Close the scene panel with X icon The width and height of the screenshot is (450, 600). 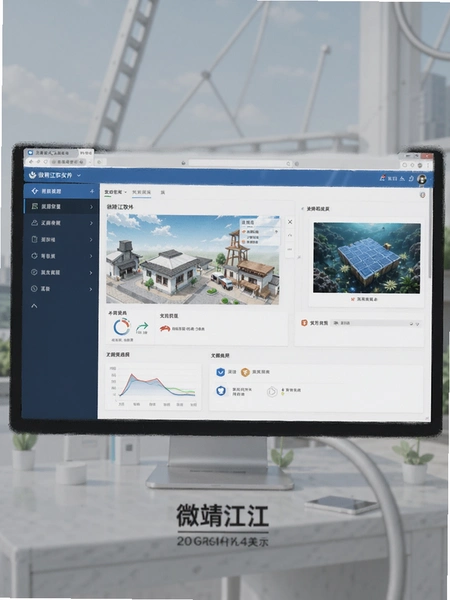[290, 222]
